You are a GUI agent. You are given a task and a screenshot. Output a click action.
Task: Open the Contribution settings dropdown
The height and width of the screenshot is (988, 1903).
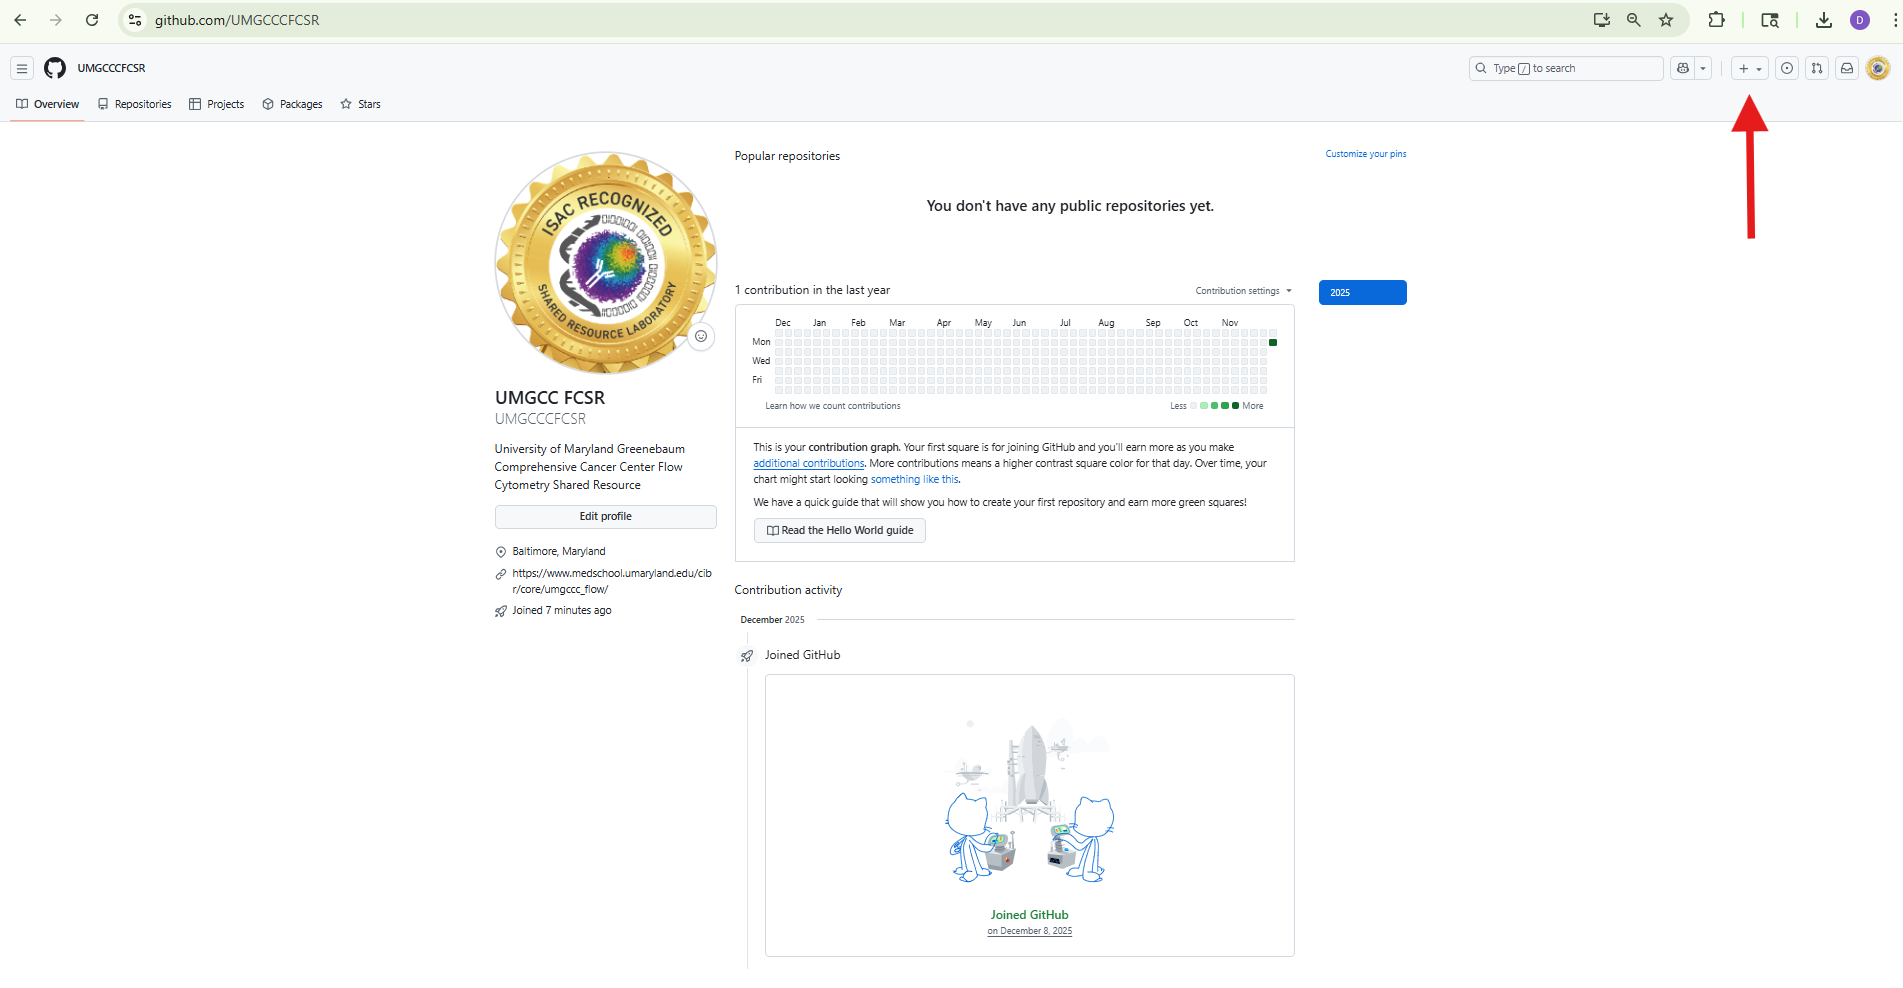[1243, 291]
